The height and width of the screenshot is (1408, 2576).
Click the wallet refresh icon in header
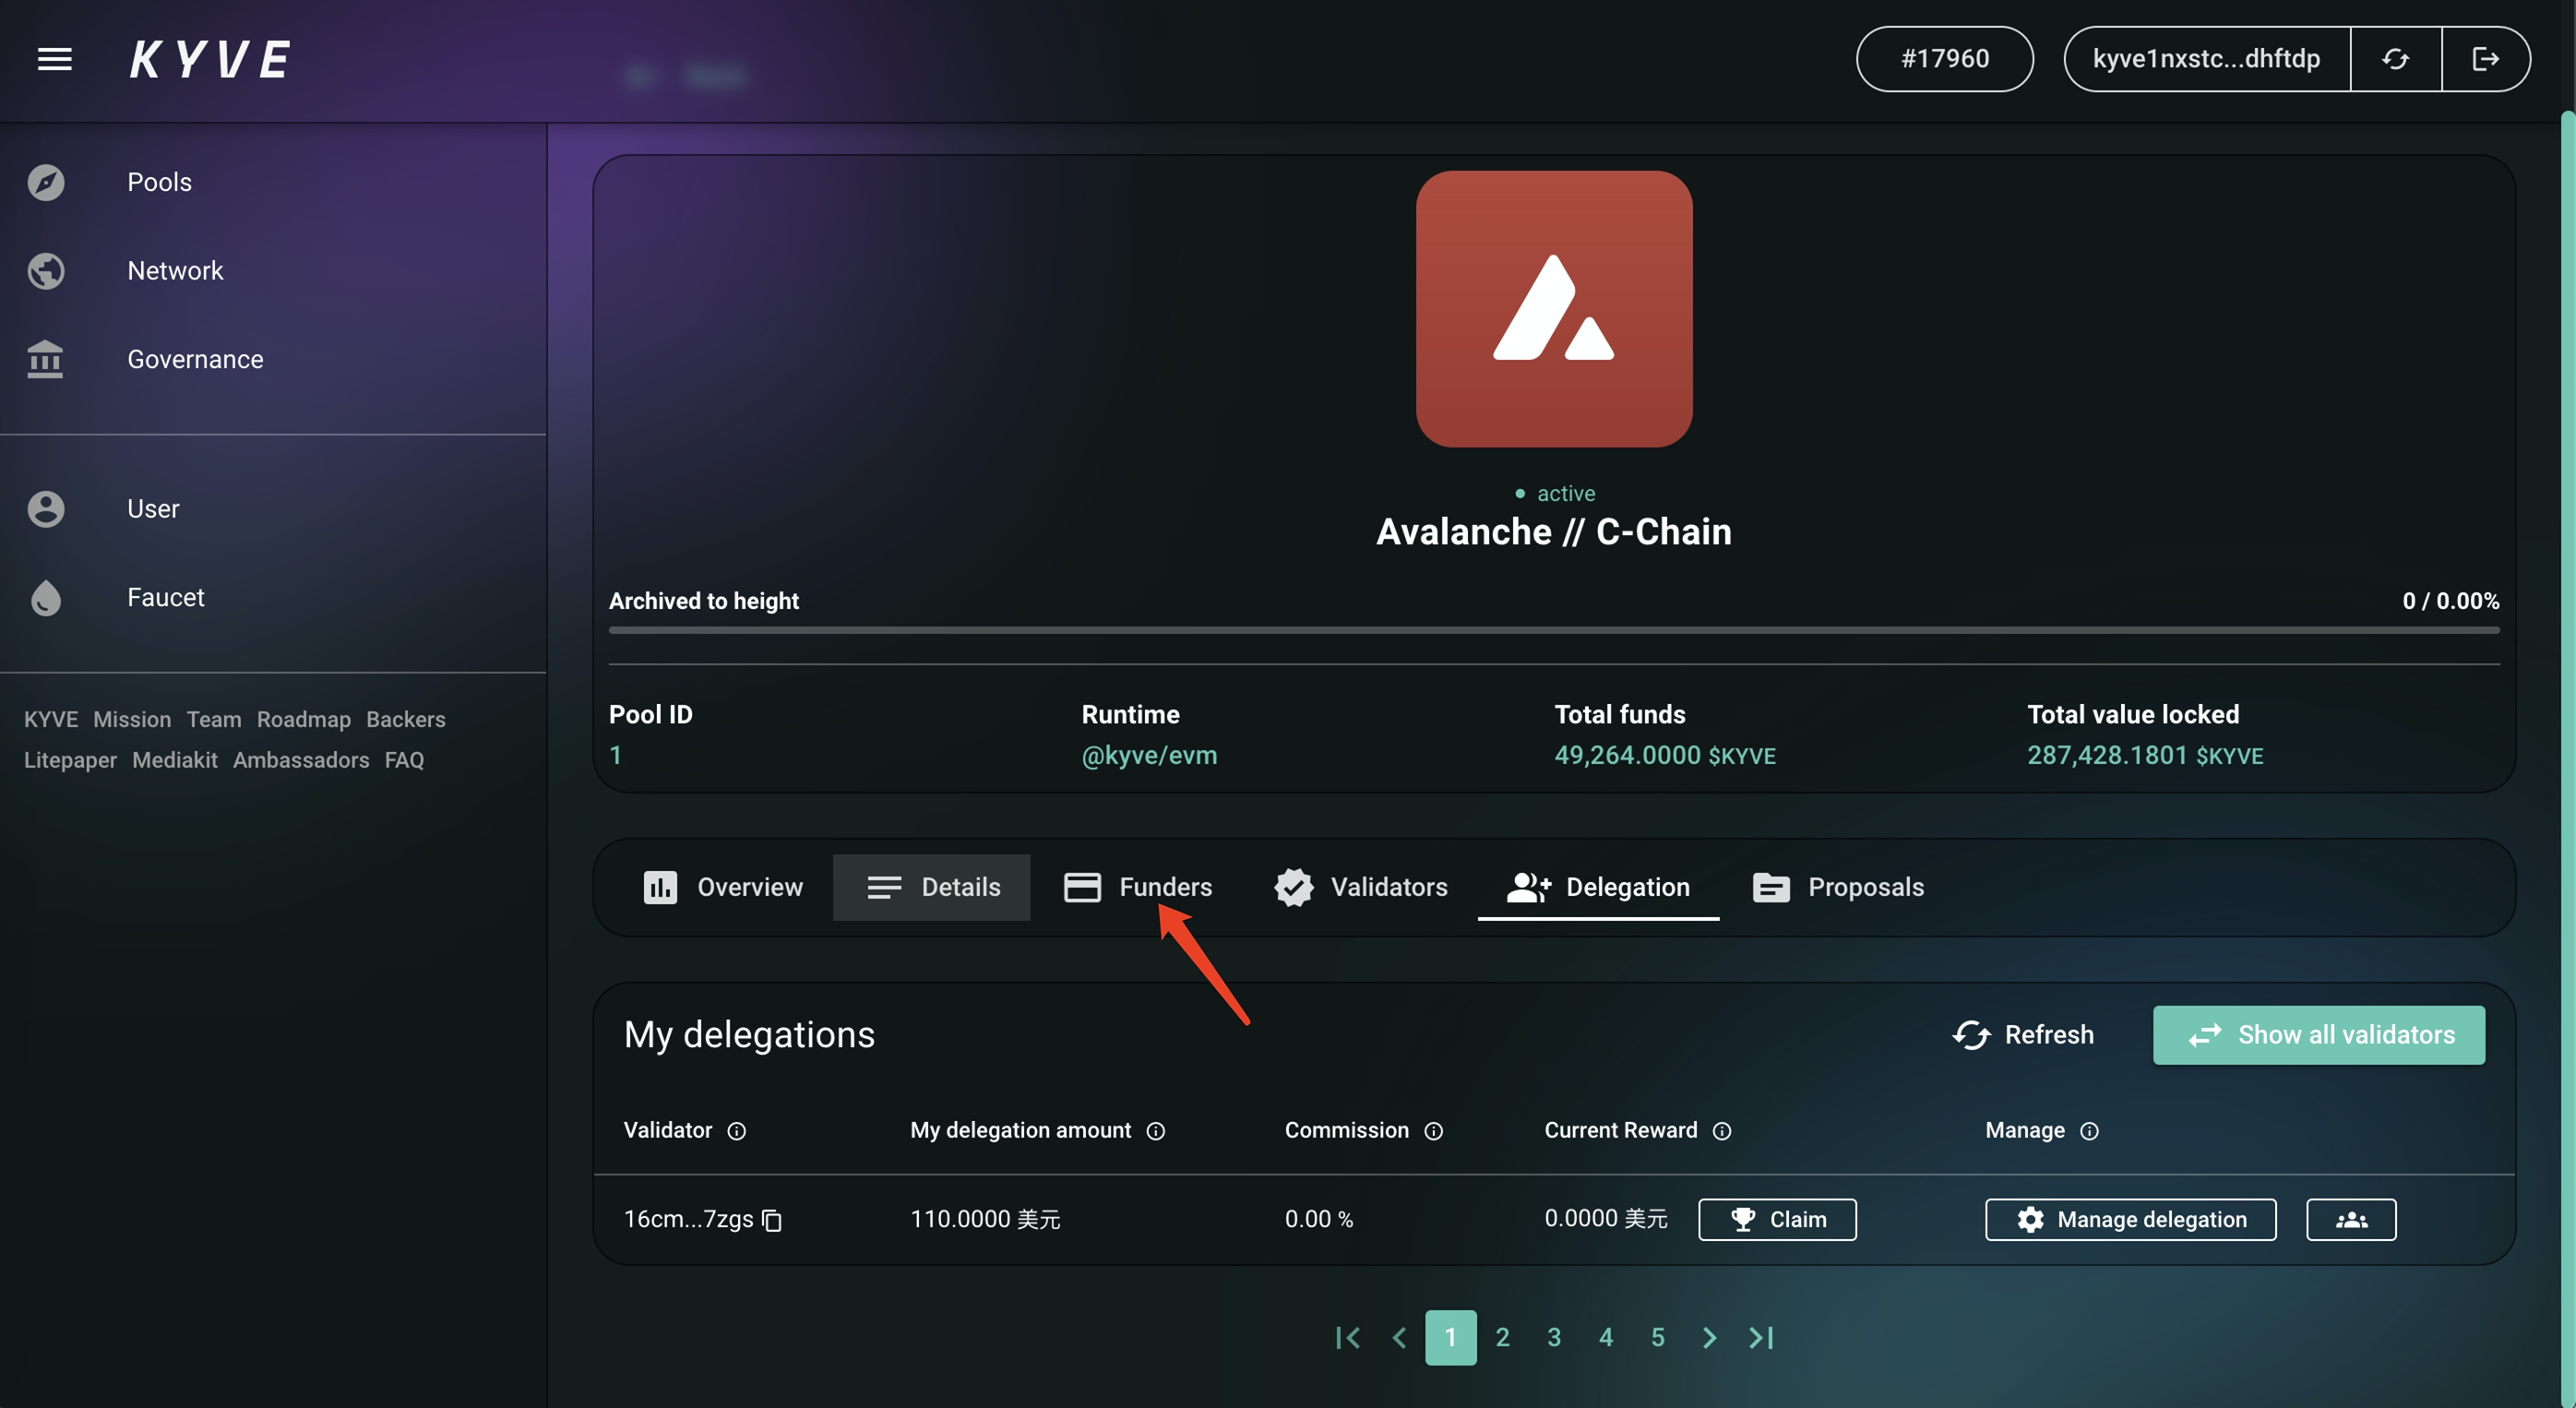(x=2395, y=59)
